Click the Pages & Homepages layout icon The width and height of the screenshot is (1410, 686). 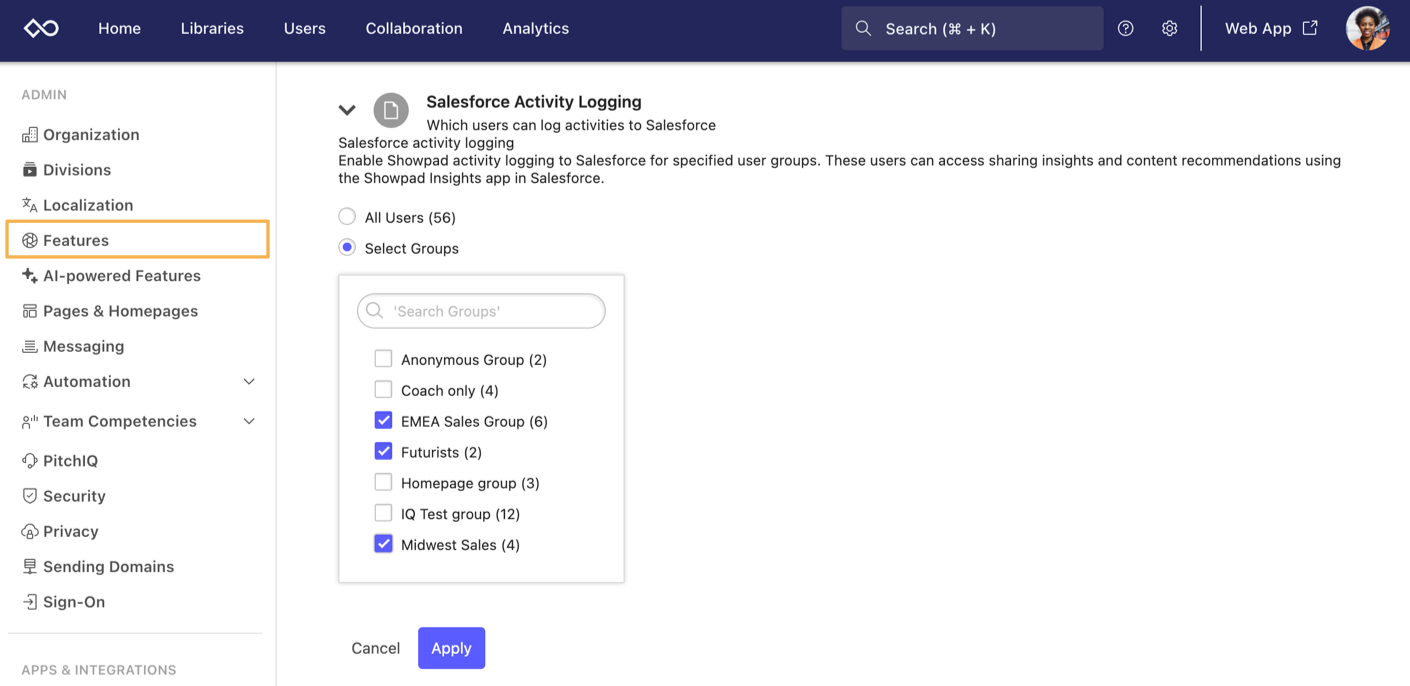[x=30, y=311]
